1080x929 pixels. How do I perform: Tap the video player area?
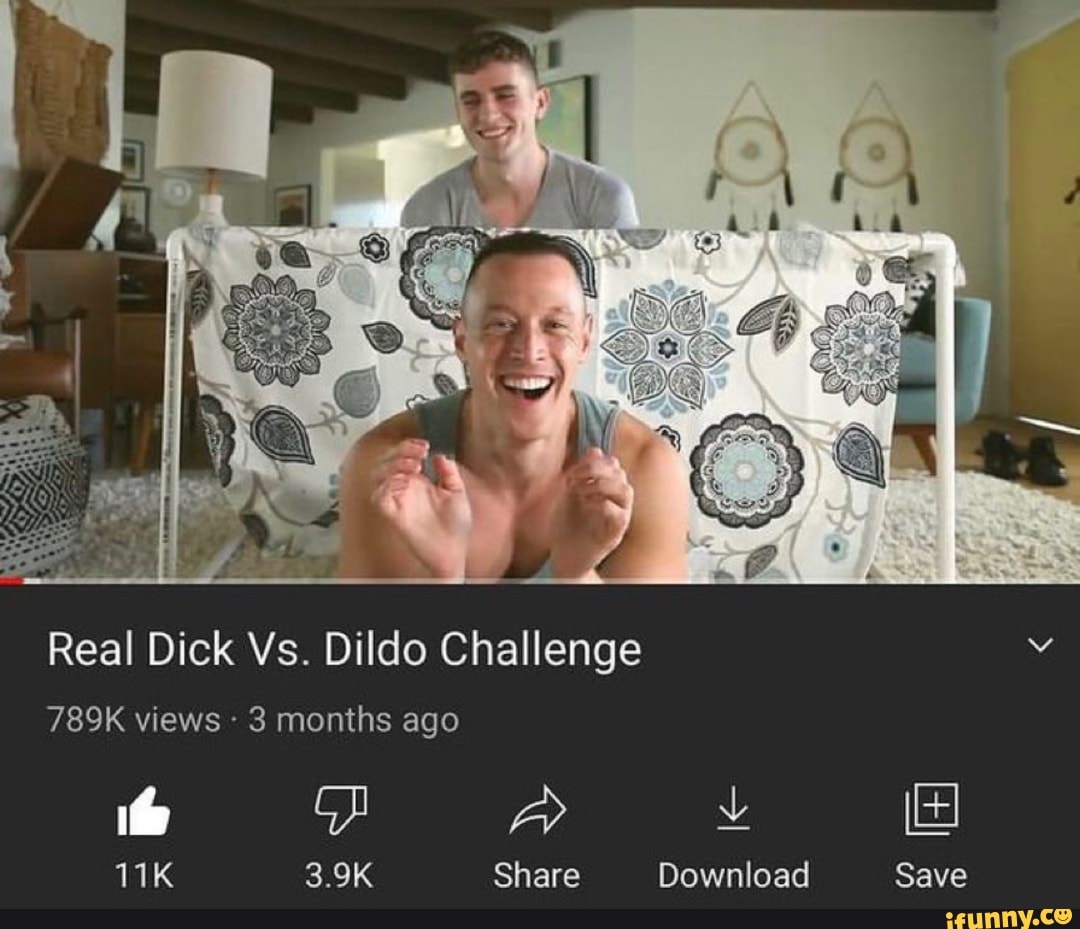540,292
